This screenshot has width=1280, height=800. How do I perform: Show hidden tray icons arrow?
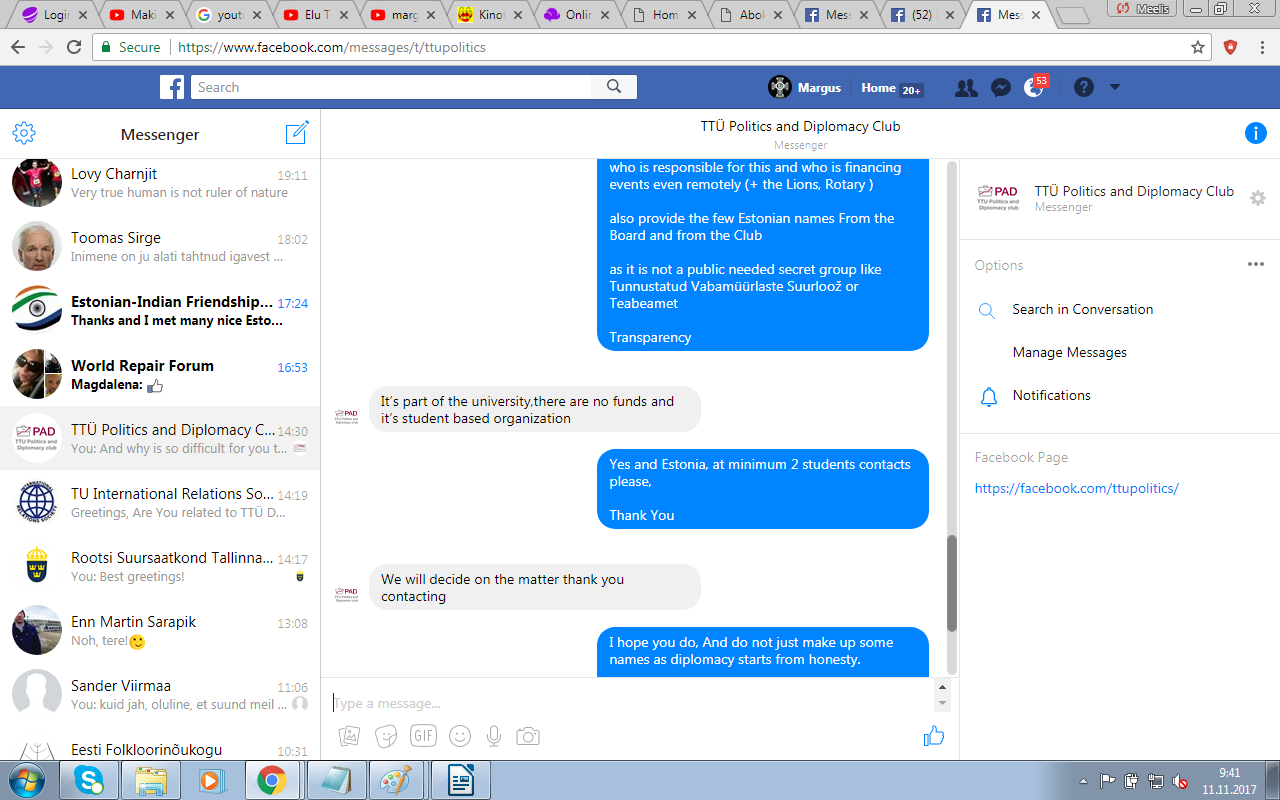click(x=1084, y=780)
